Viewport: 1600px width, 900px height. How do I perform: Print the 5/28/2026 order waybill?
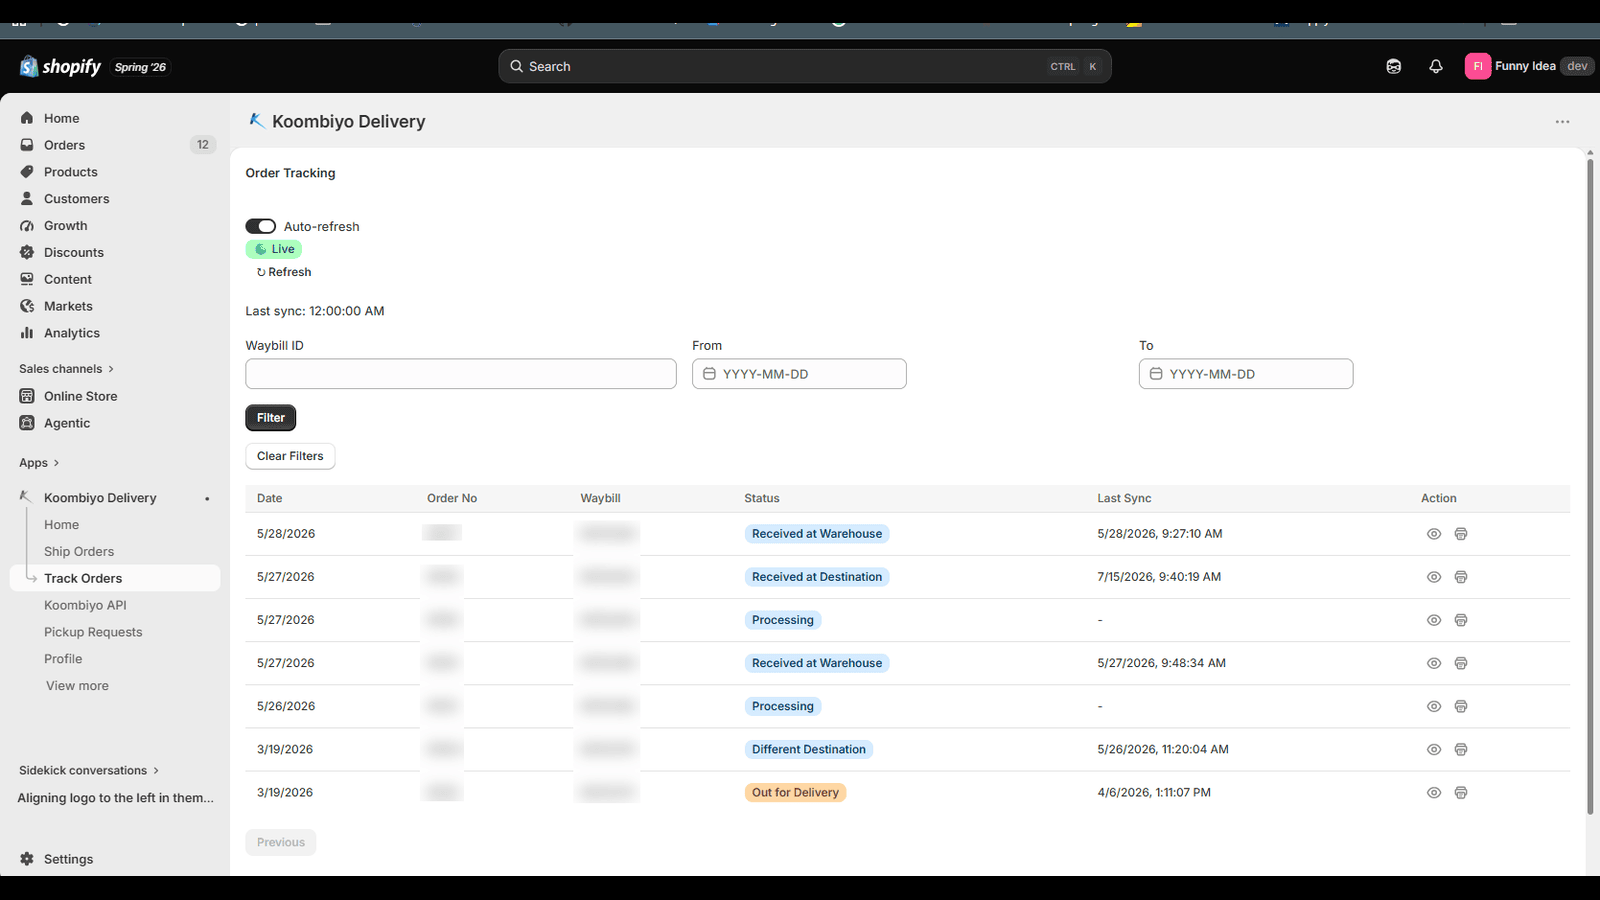click(1461, 534)
